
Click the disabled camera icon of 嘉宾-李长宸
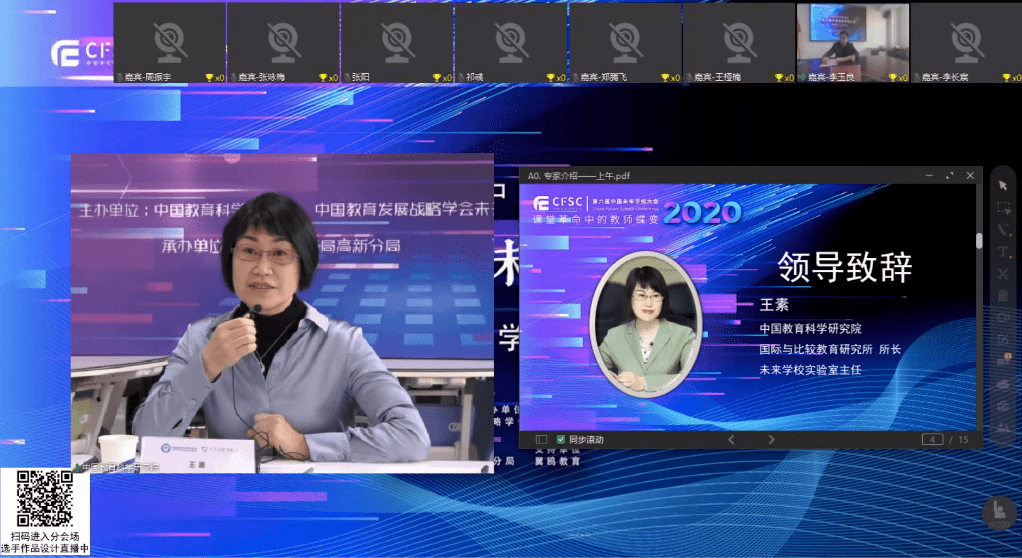click(x=967, y=42)
